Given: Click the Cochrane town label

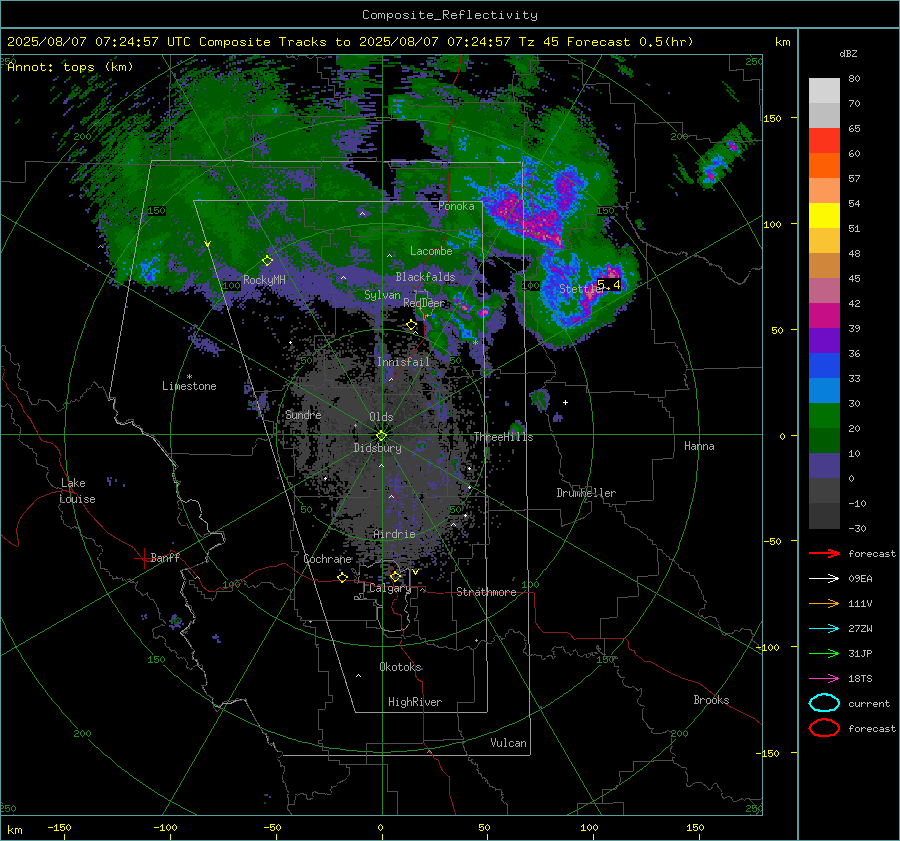Looking at the screenshot, I should pyautogui.click(x=327, y=559).
